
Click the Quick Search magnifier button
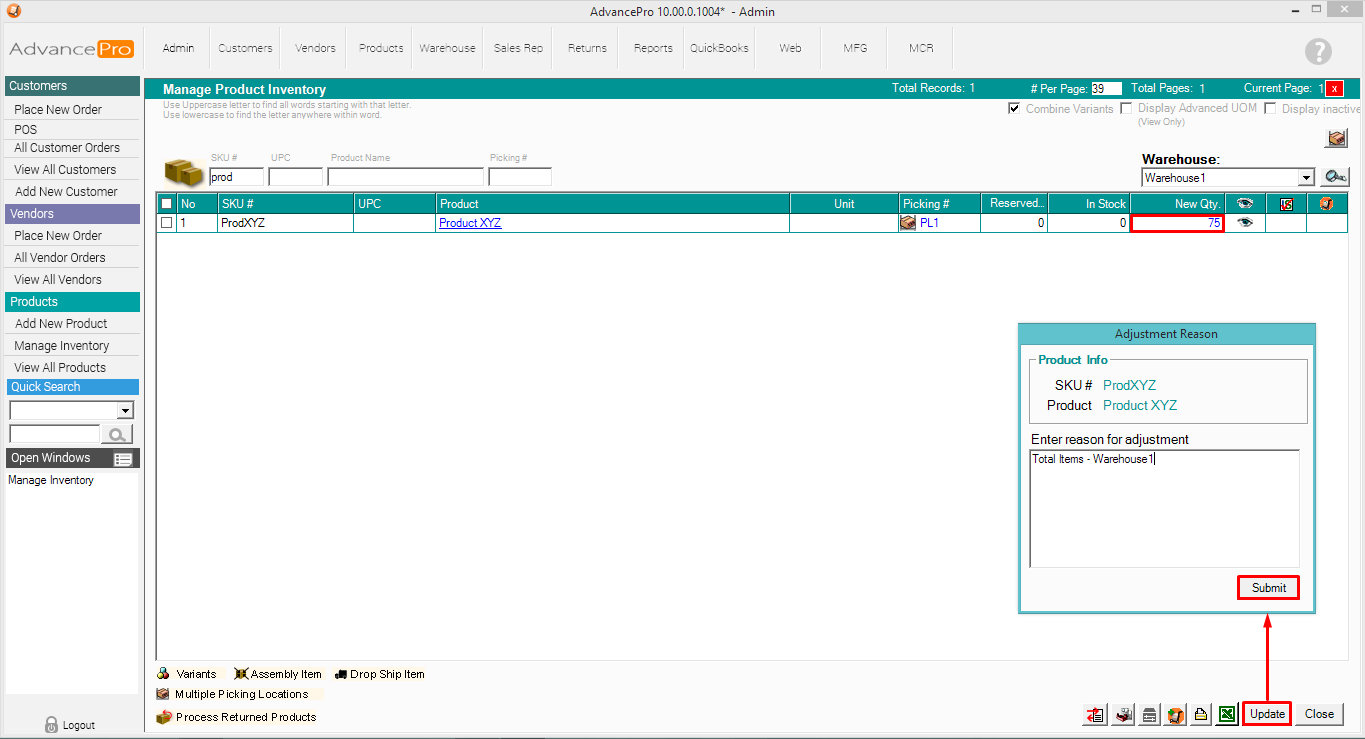[x=117, y=434]
